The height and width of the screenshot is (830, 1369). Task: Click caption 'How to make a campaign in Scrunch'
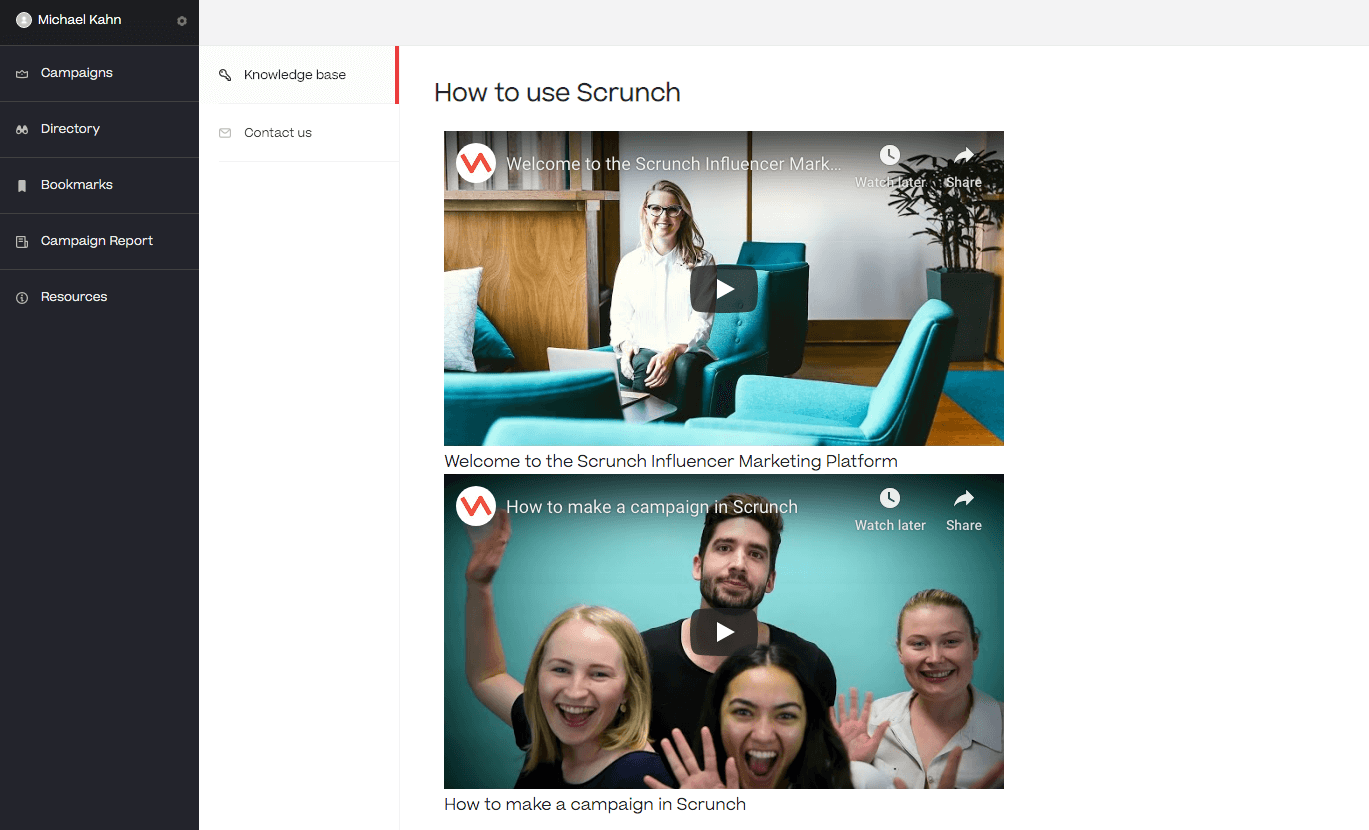(x=595, y=804)
